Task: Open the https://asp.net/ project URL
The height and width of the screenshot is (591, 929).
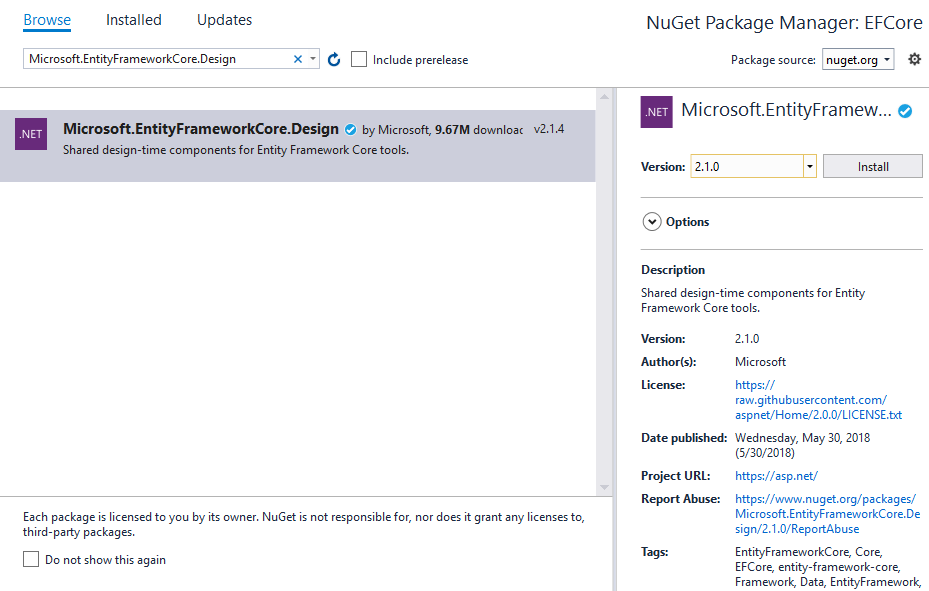Action: [x=776, y=476]
